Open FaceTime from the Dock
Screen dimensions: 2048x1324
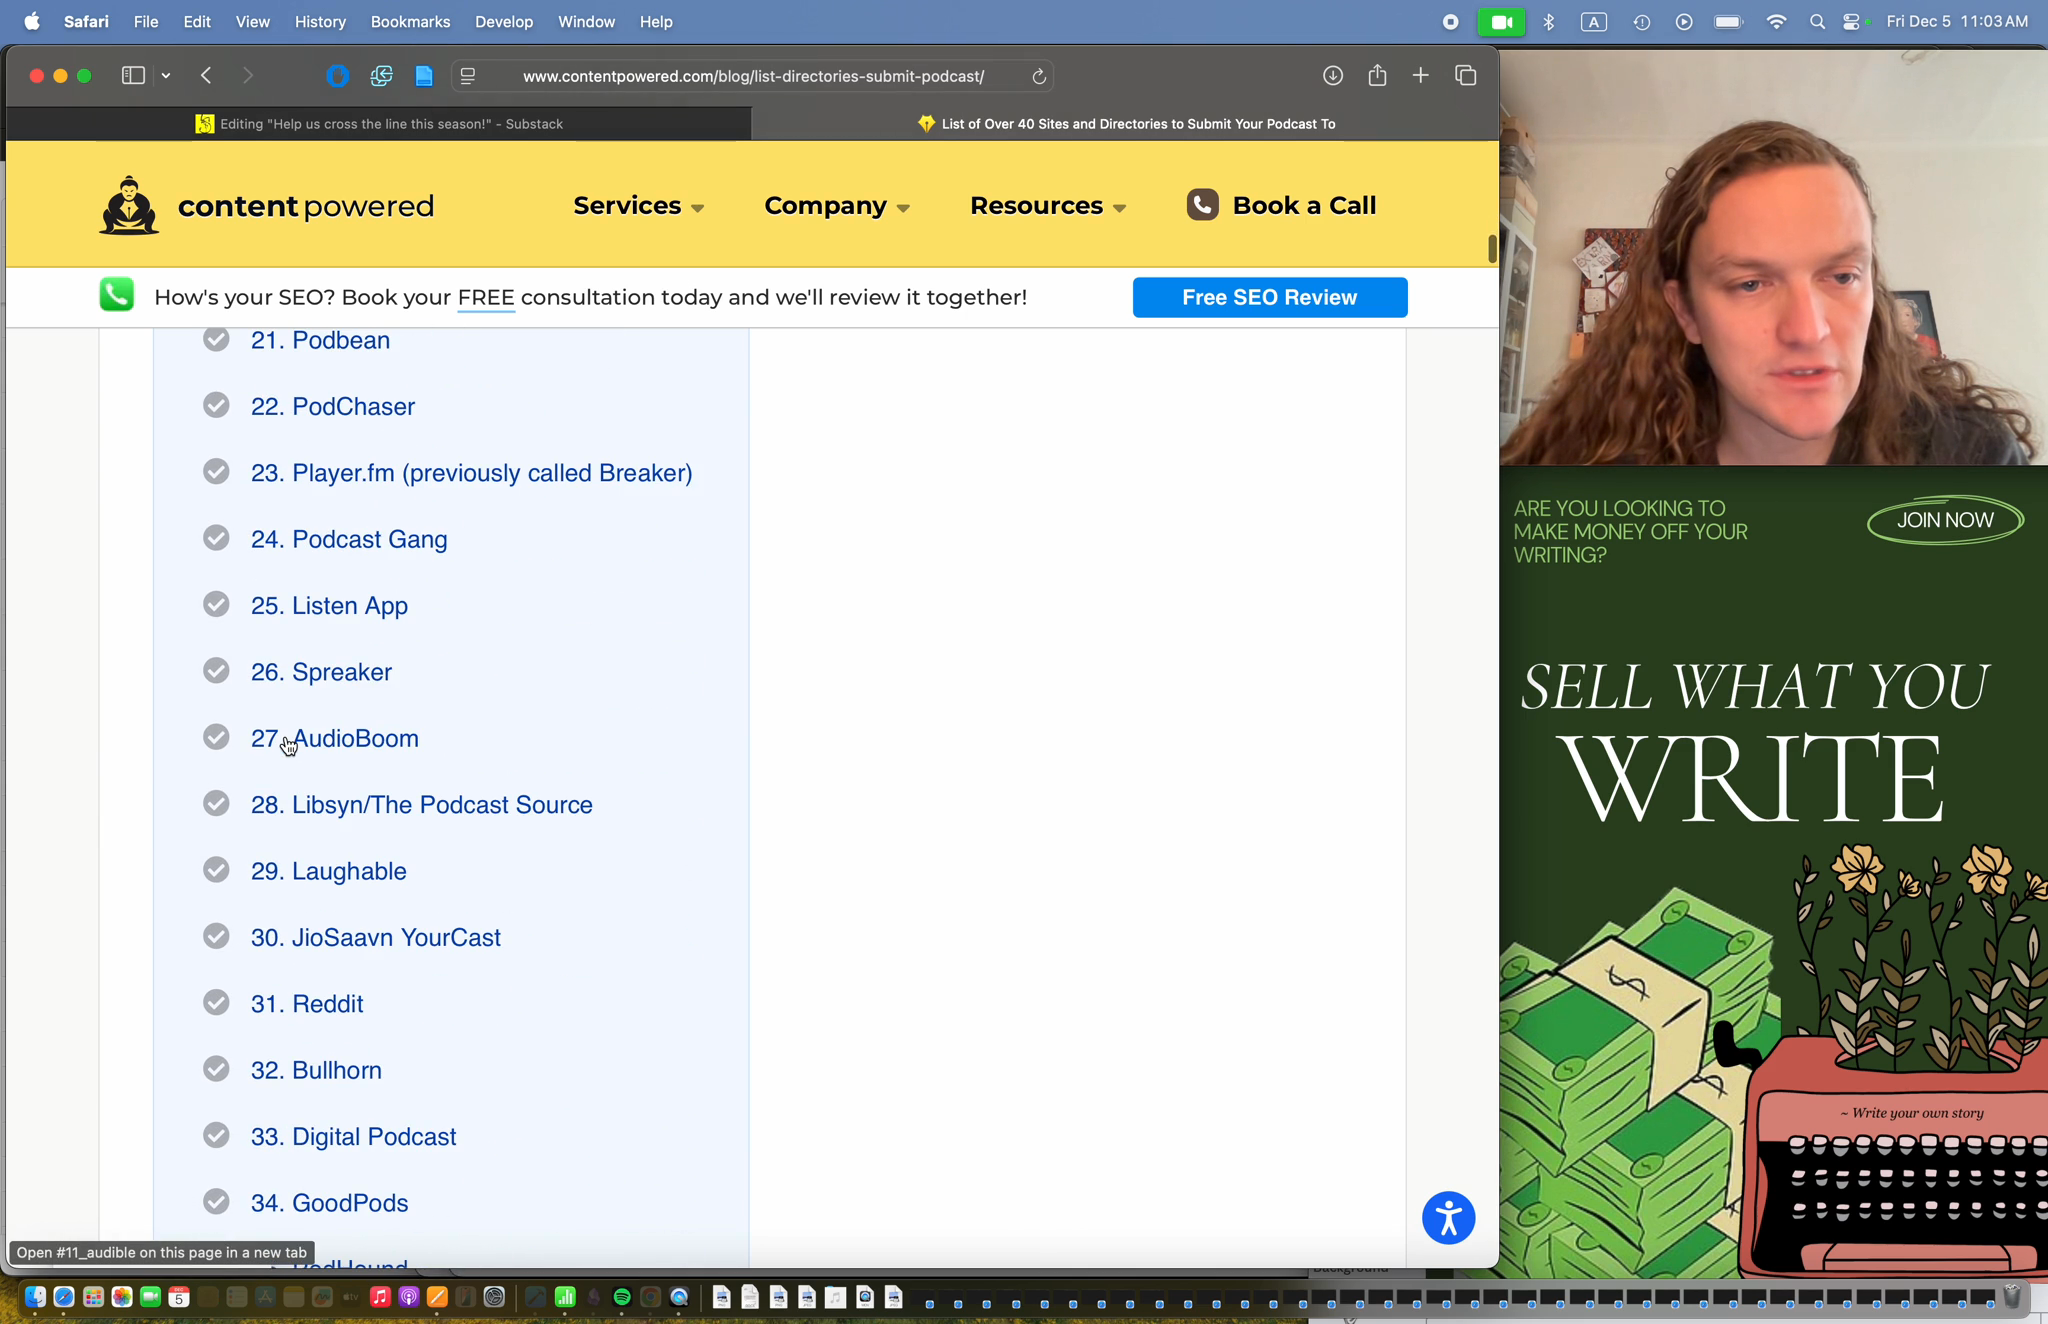[151, 1297]
